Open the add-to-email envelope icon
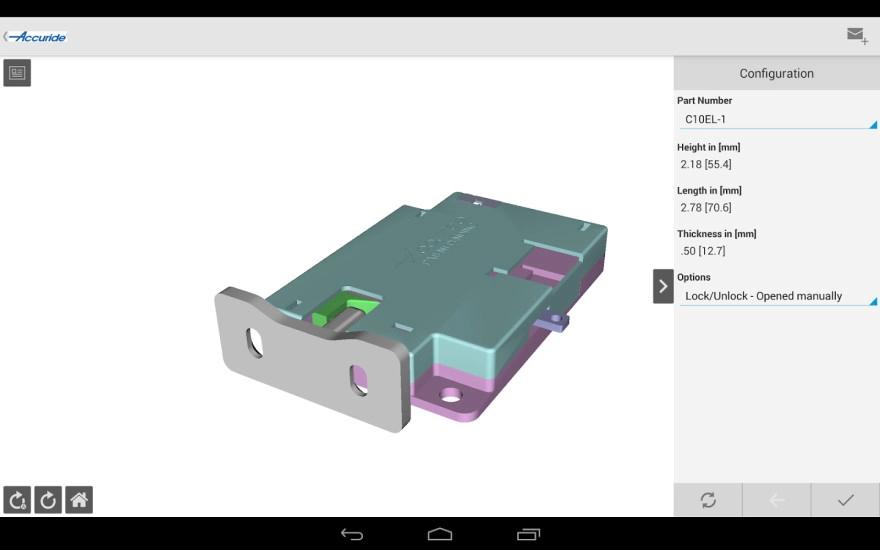 pos(856,36)
